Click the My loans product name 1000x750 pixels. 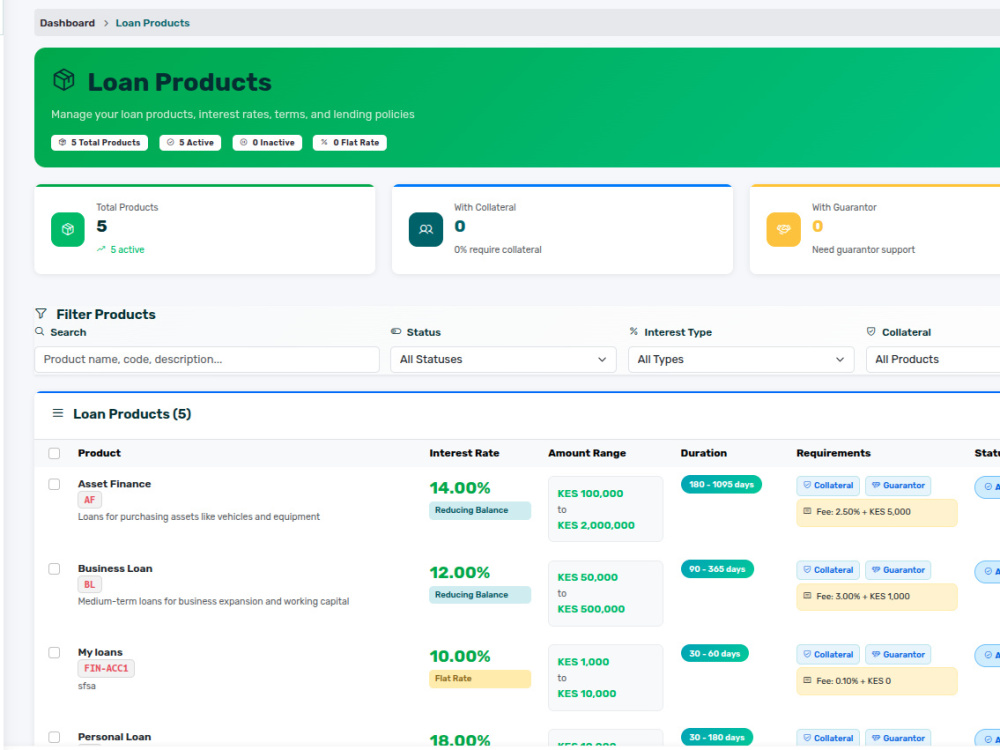click(x=100, y=652)
